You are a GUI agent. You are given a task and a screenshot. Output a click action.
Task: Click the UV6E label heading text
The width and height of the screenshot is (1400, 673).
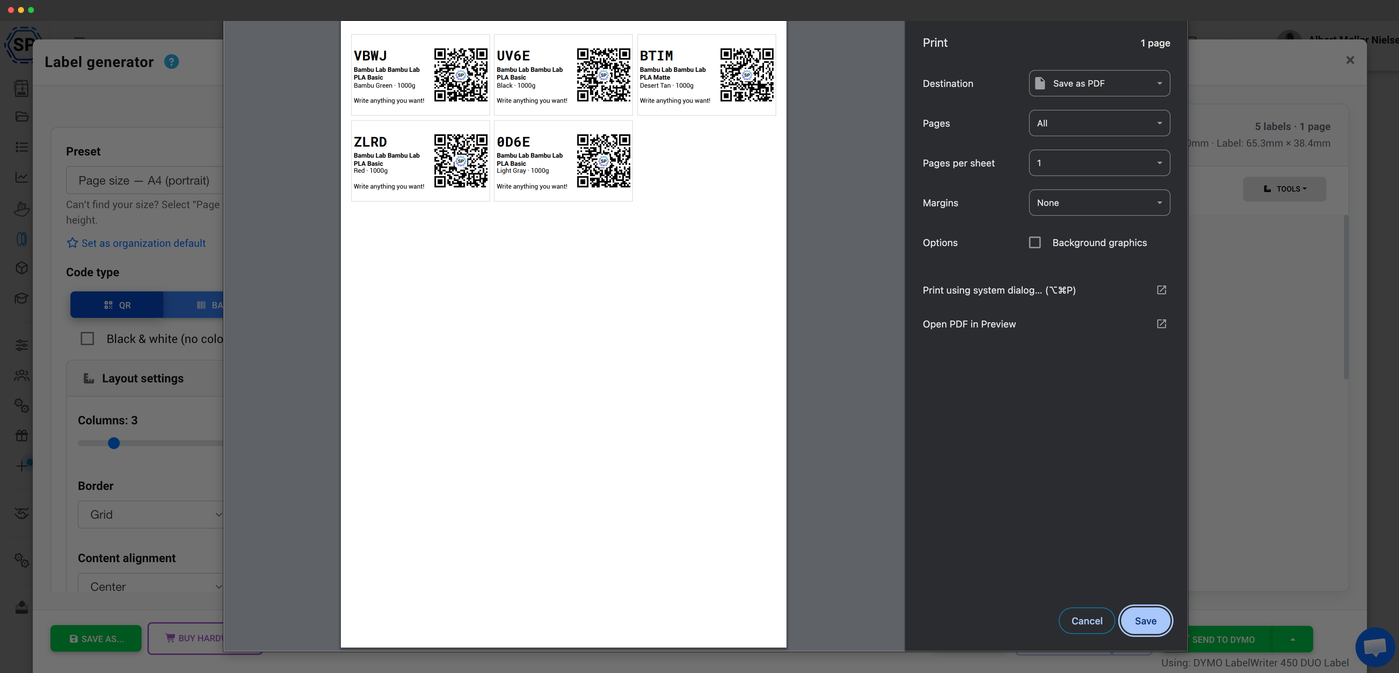[x=513, y=56]
